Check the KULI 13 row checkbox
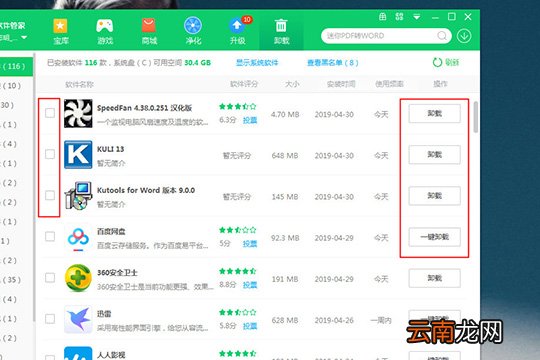This screenshot has width=540, height=360. [50, 154]
